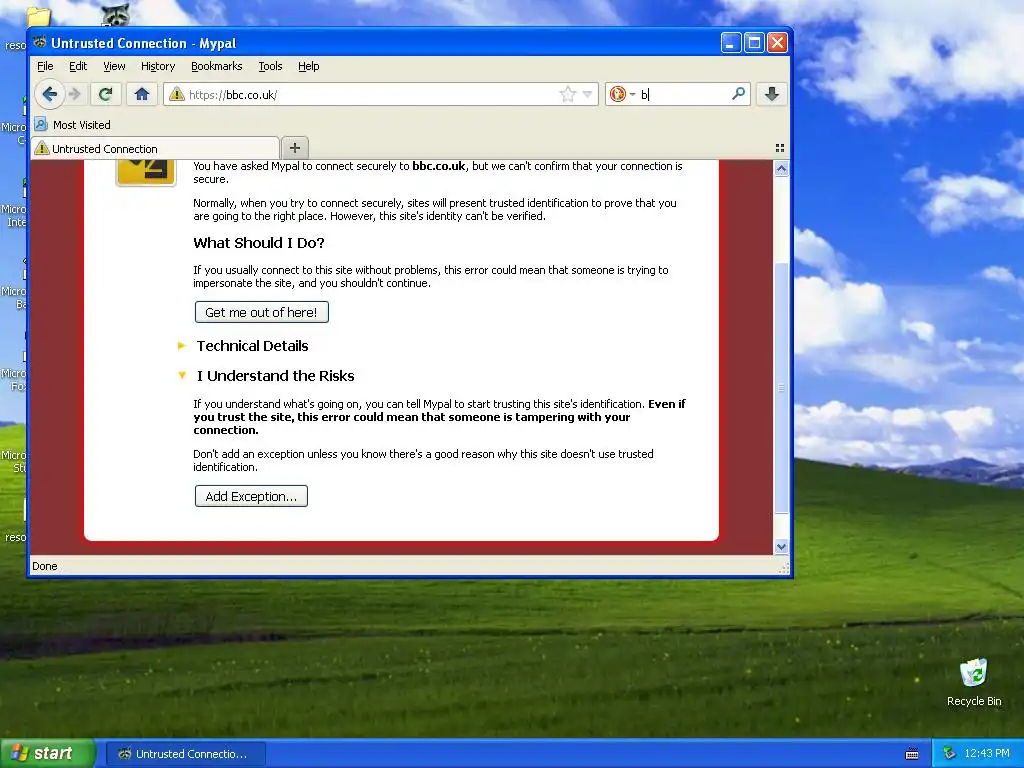The image size is (1024, 768).
Task: Click the system tray clock 12:43 PM
Action: click(x=987, y=753)
